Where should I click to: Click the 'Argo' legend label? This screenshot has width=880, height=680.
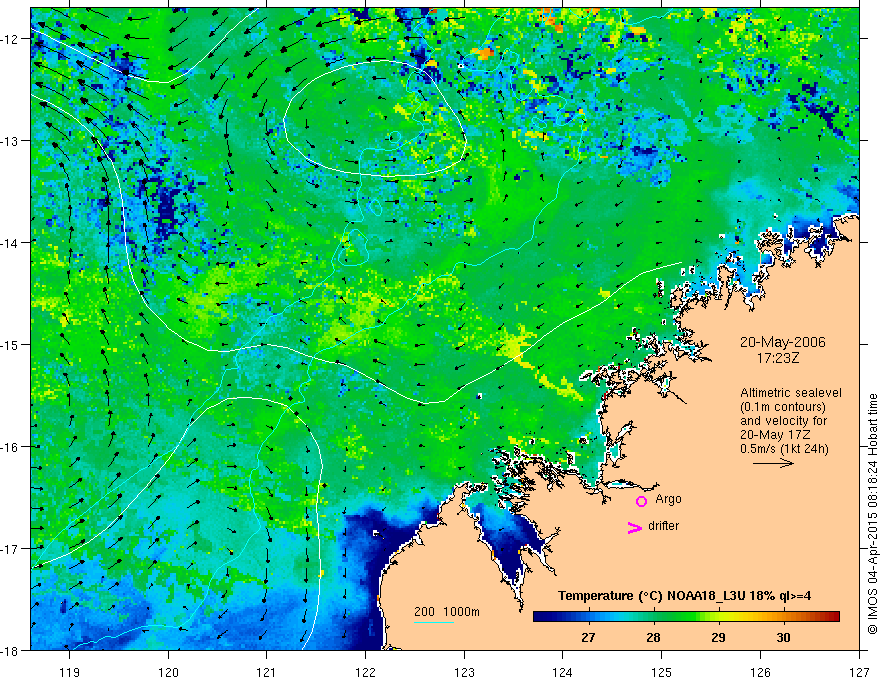[x=668, y=499]
